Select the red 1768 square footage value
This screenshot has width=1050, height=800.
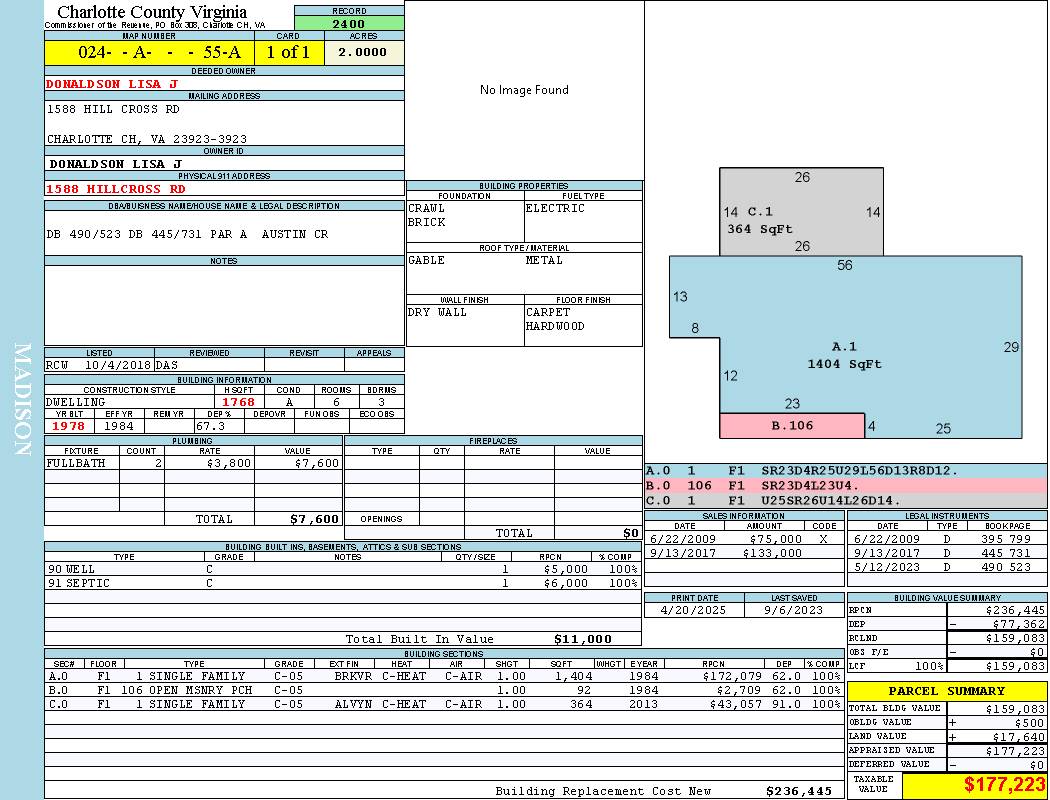point(238,402)
